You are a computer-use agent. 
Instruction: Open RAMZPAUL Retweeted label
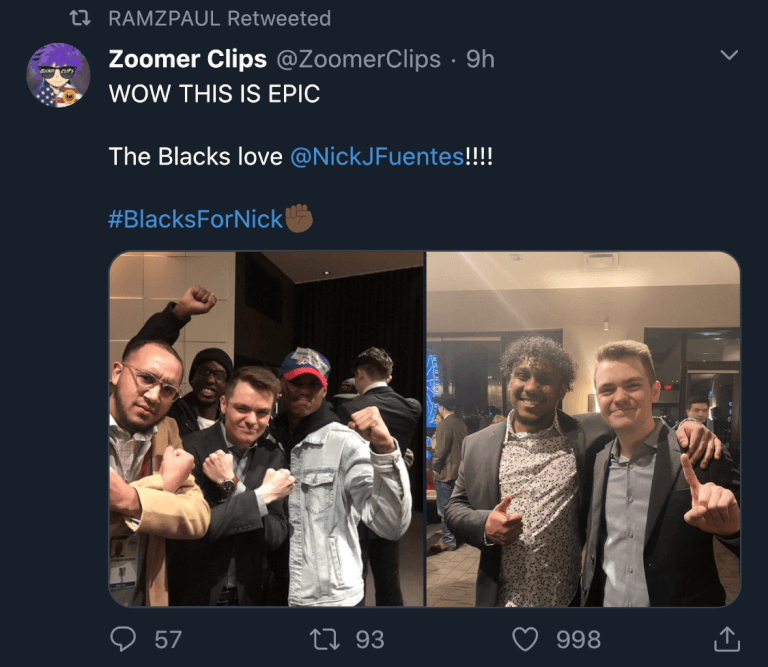point(219,19)
